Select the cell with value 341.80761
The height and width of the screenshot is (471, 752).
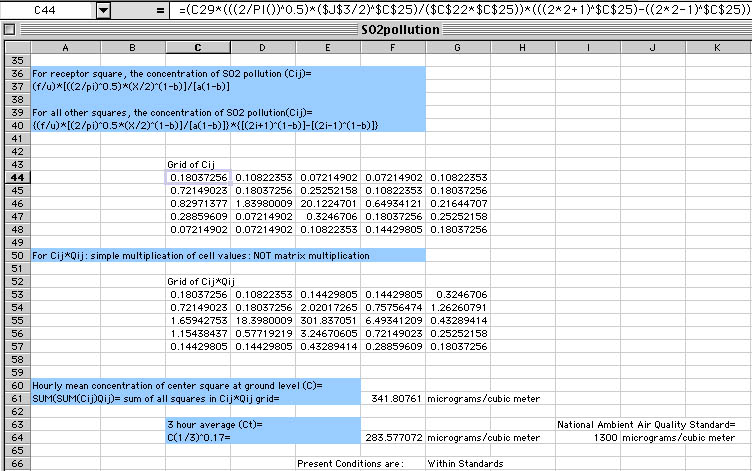(393, 399)
